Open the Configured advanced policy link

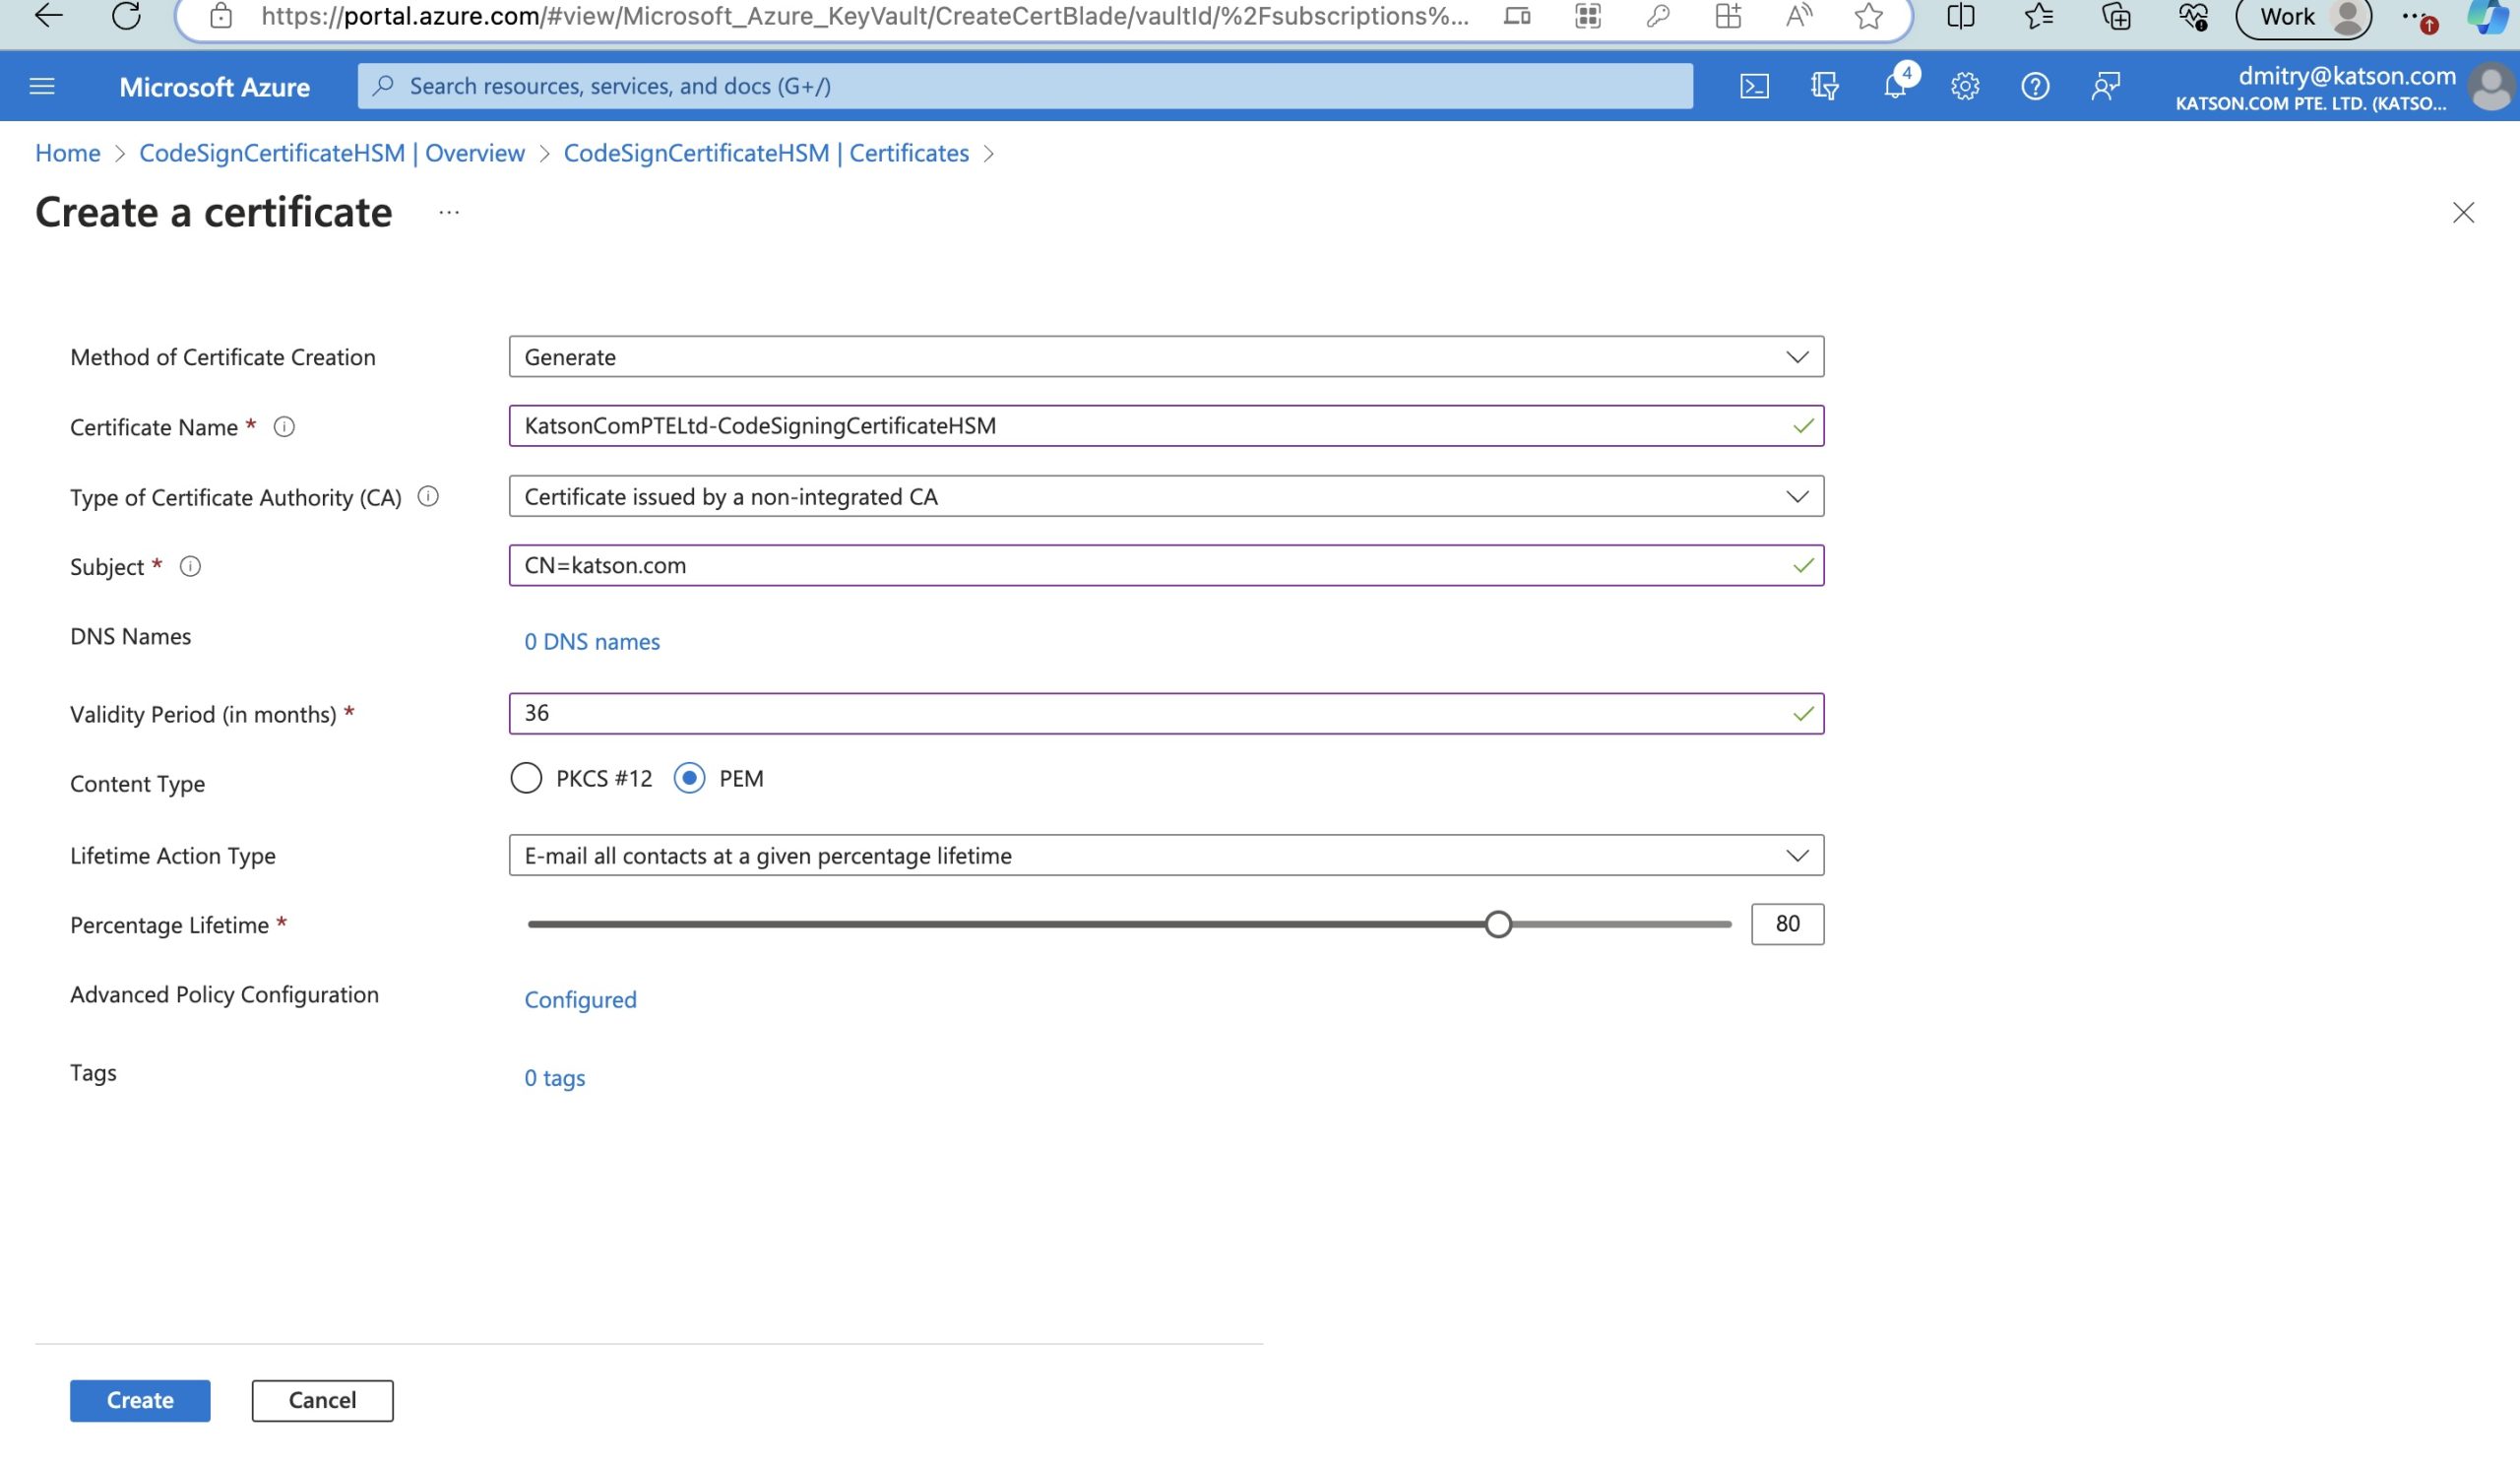(x=580, y=1000)
